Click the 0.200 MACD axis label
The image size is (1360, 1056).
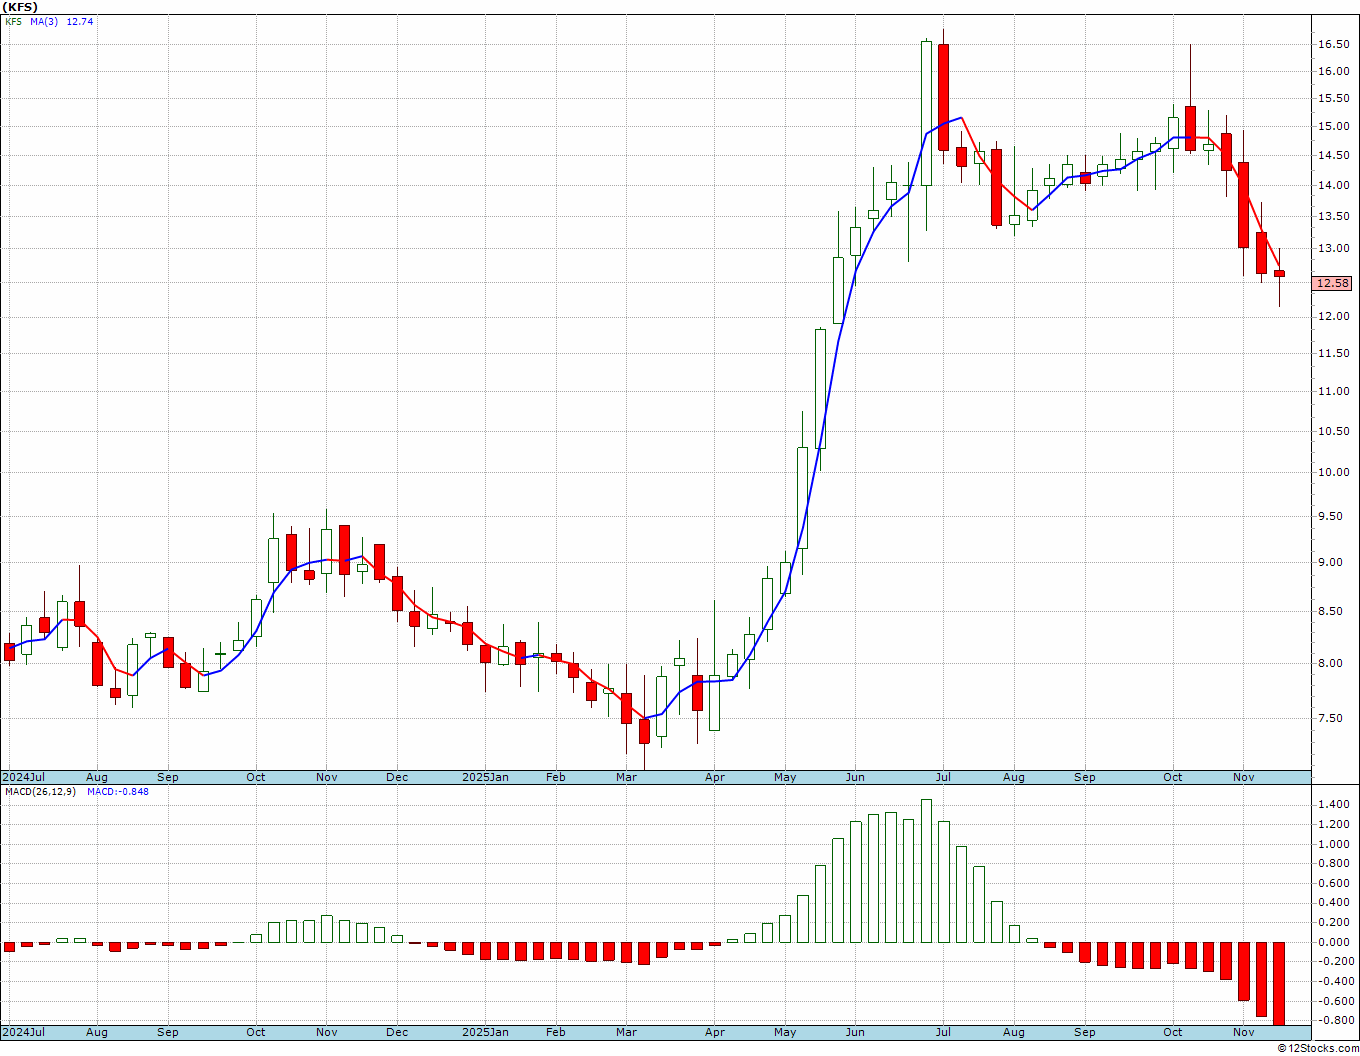(x=1333, y=922)
